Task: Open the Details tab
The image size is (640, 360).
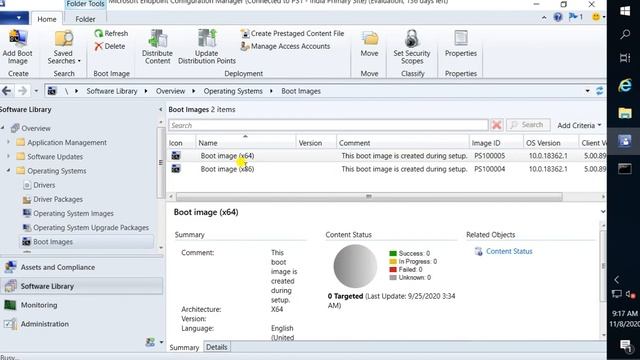Action: pyautogui.click(x=217, y=347)
